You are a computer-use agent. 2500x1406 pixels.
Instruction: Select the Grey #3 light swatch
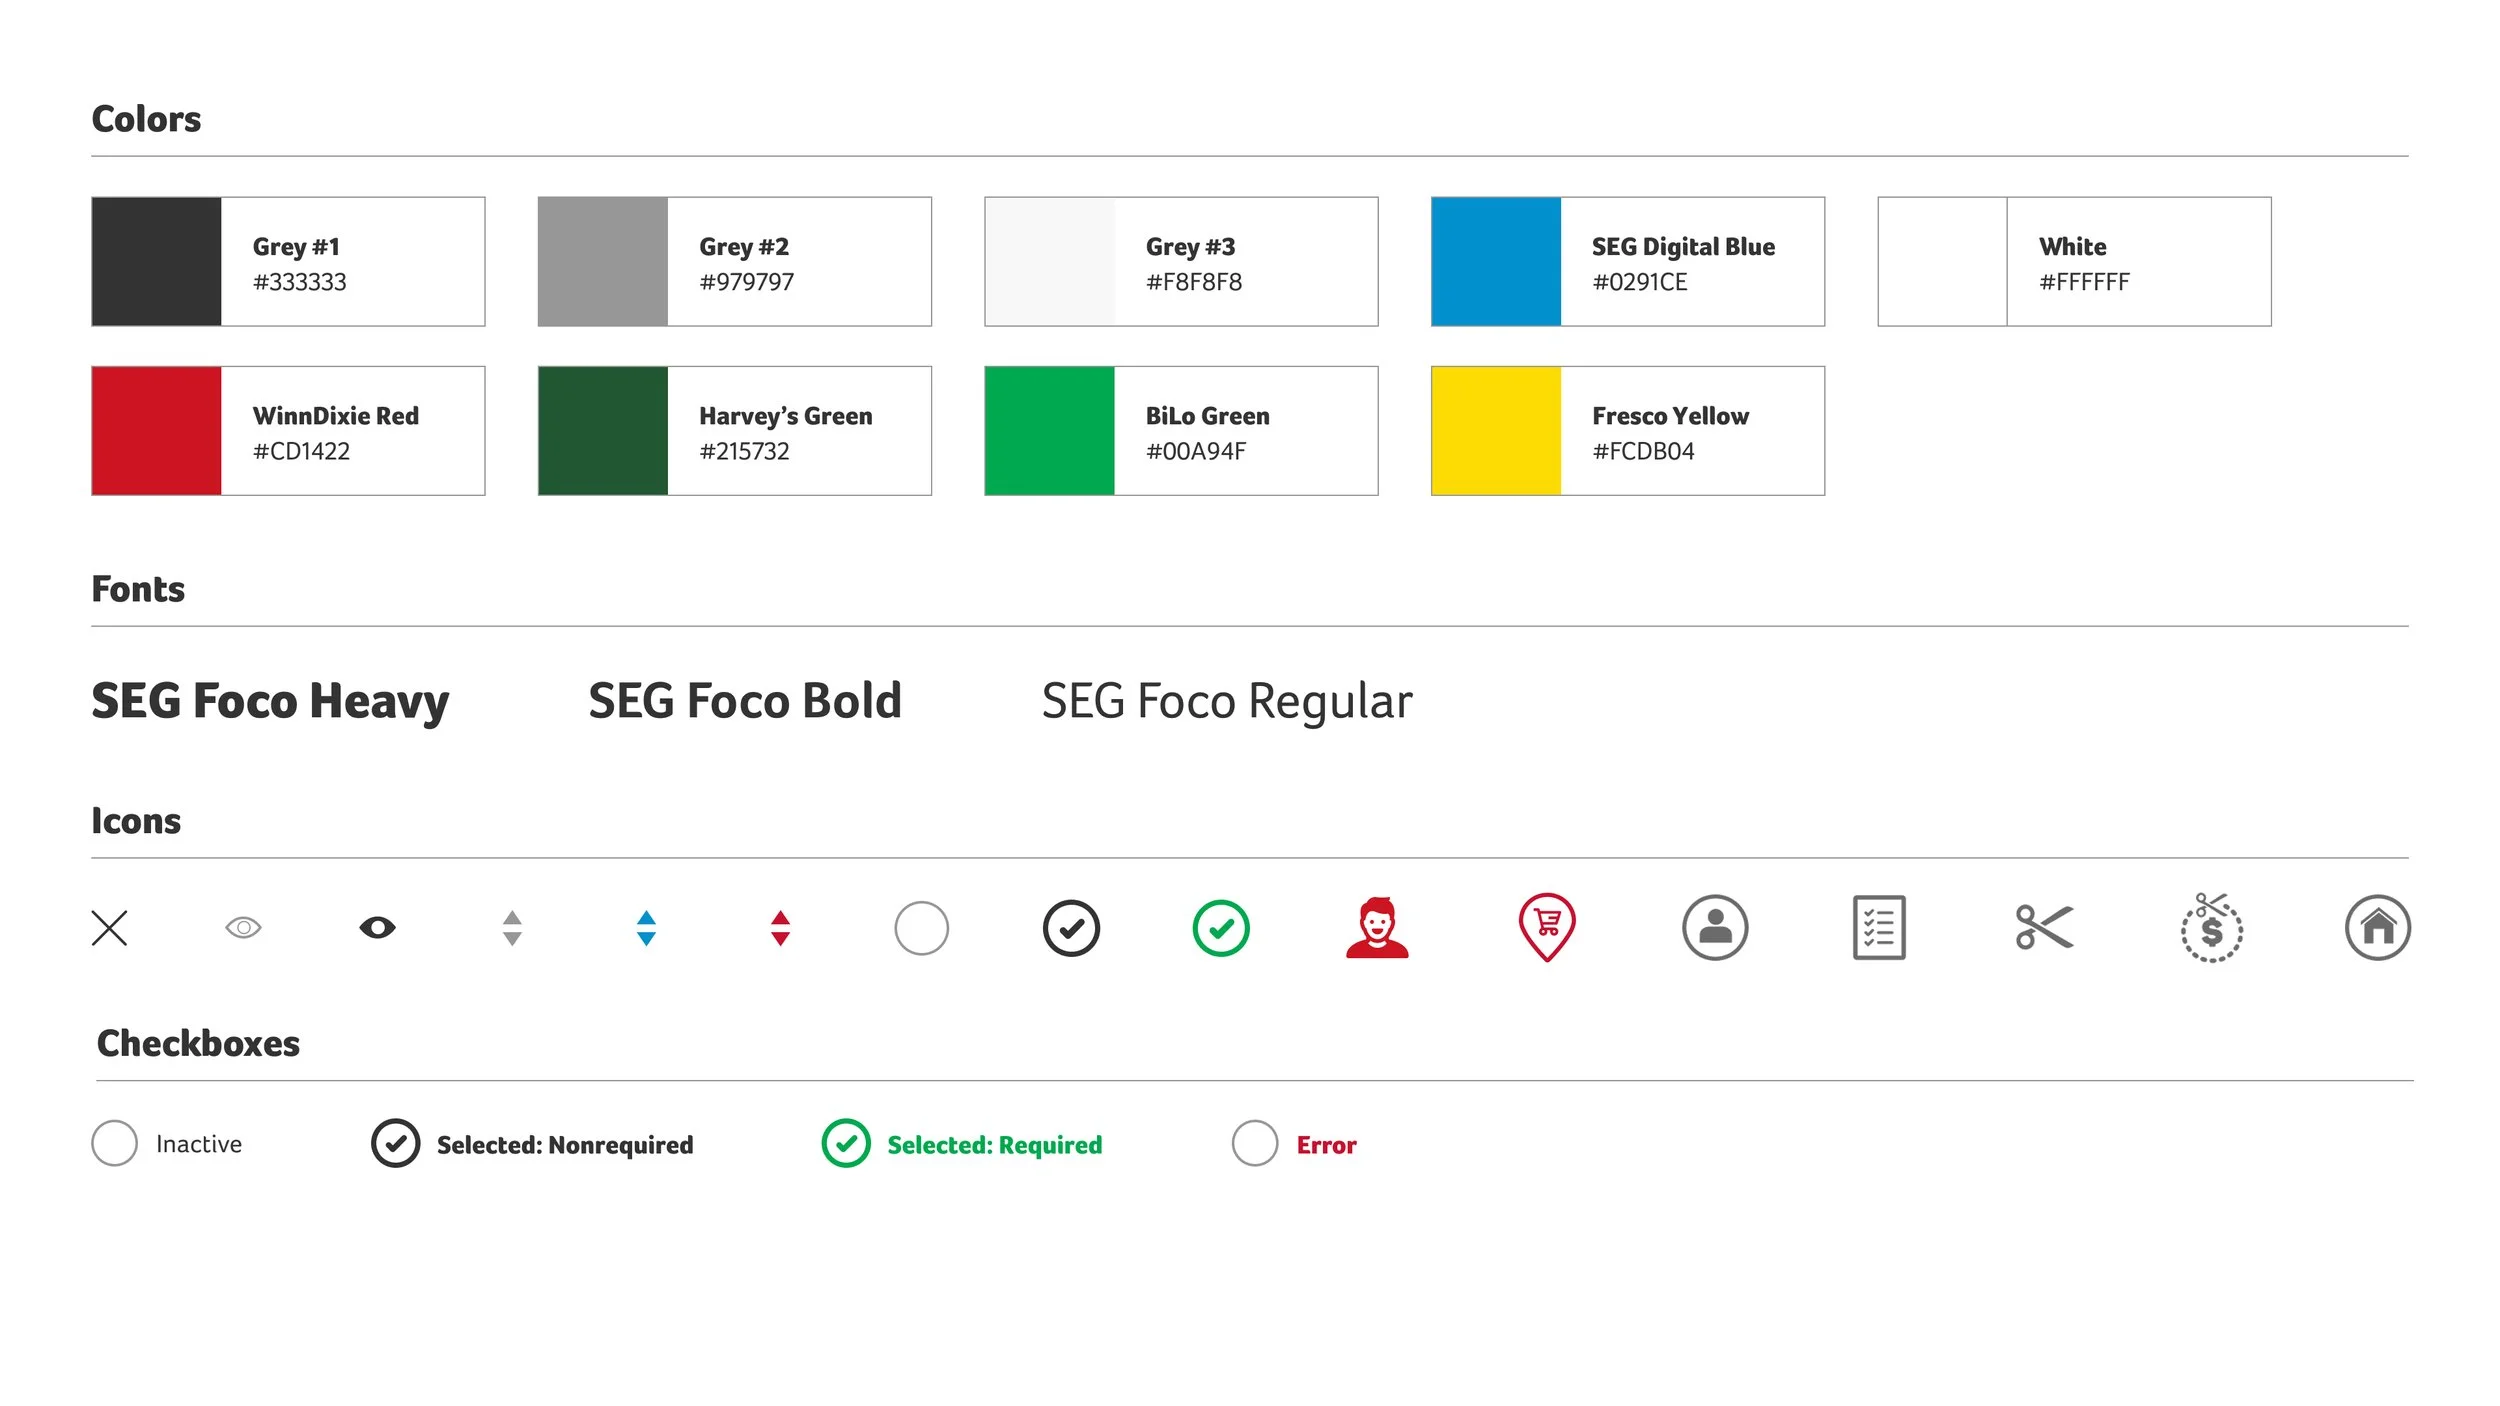(1050, 261)
